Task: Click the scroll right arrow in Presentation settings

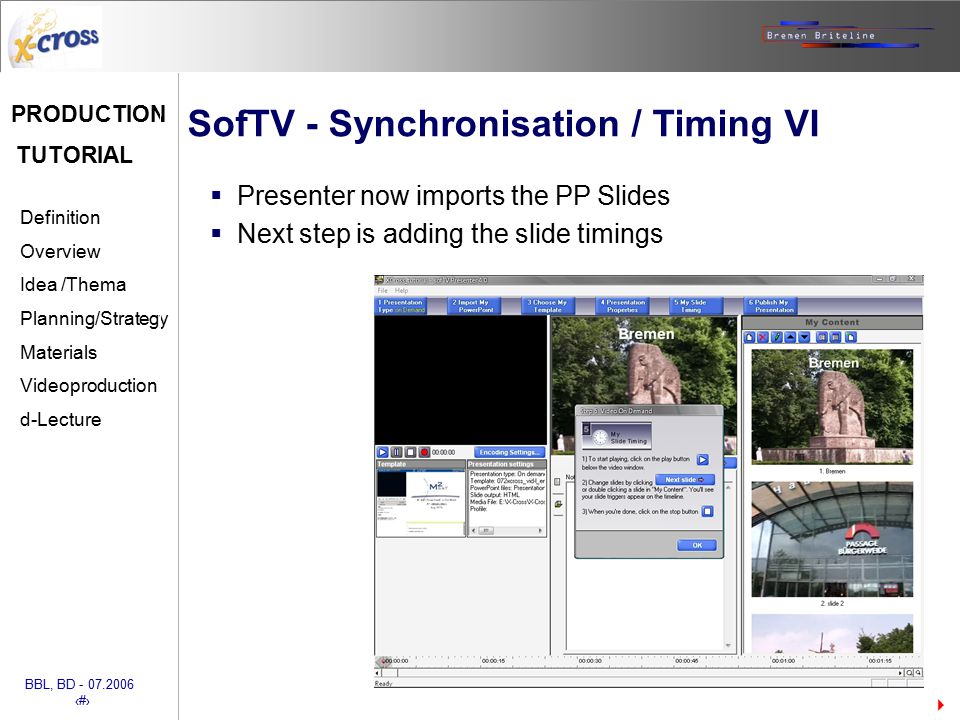Action: [540, 531]
